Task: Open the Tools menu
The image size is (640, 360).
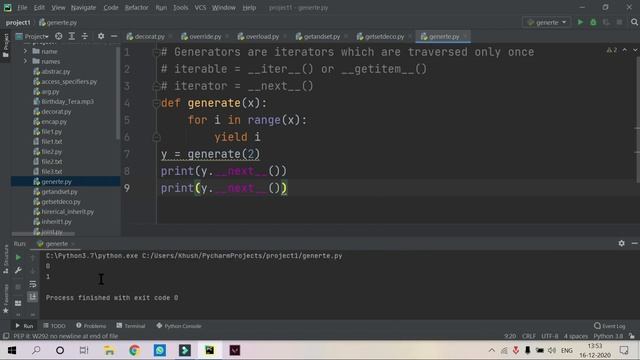Action: (x=180, y=7)
